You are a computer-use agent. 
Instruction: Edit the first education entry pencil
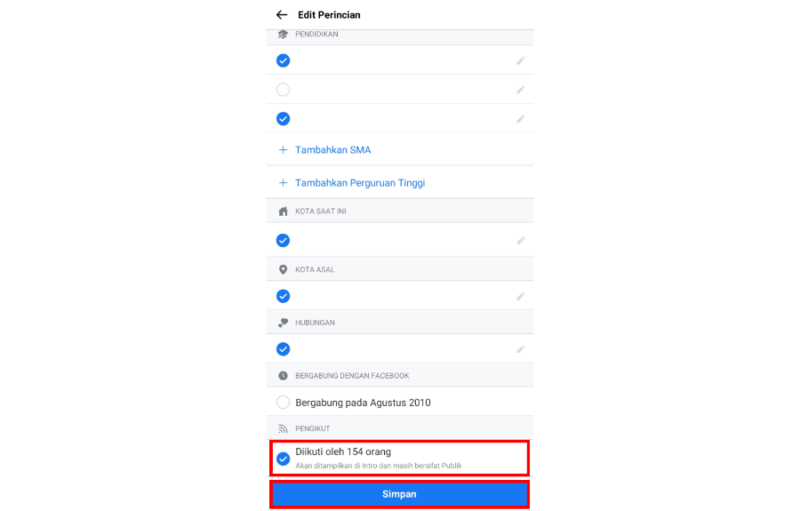tap(520, 61)
